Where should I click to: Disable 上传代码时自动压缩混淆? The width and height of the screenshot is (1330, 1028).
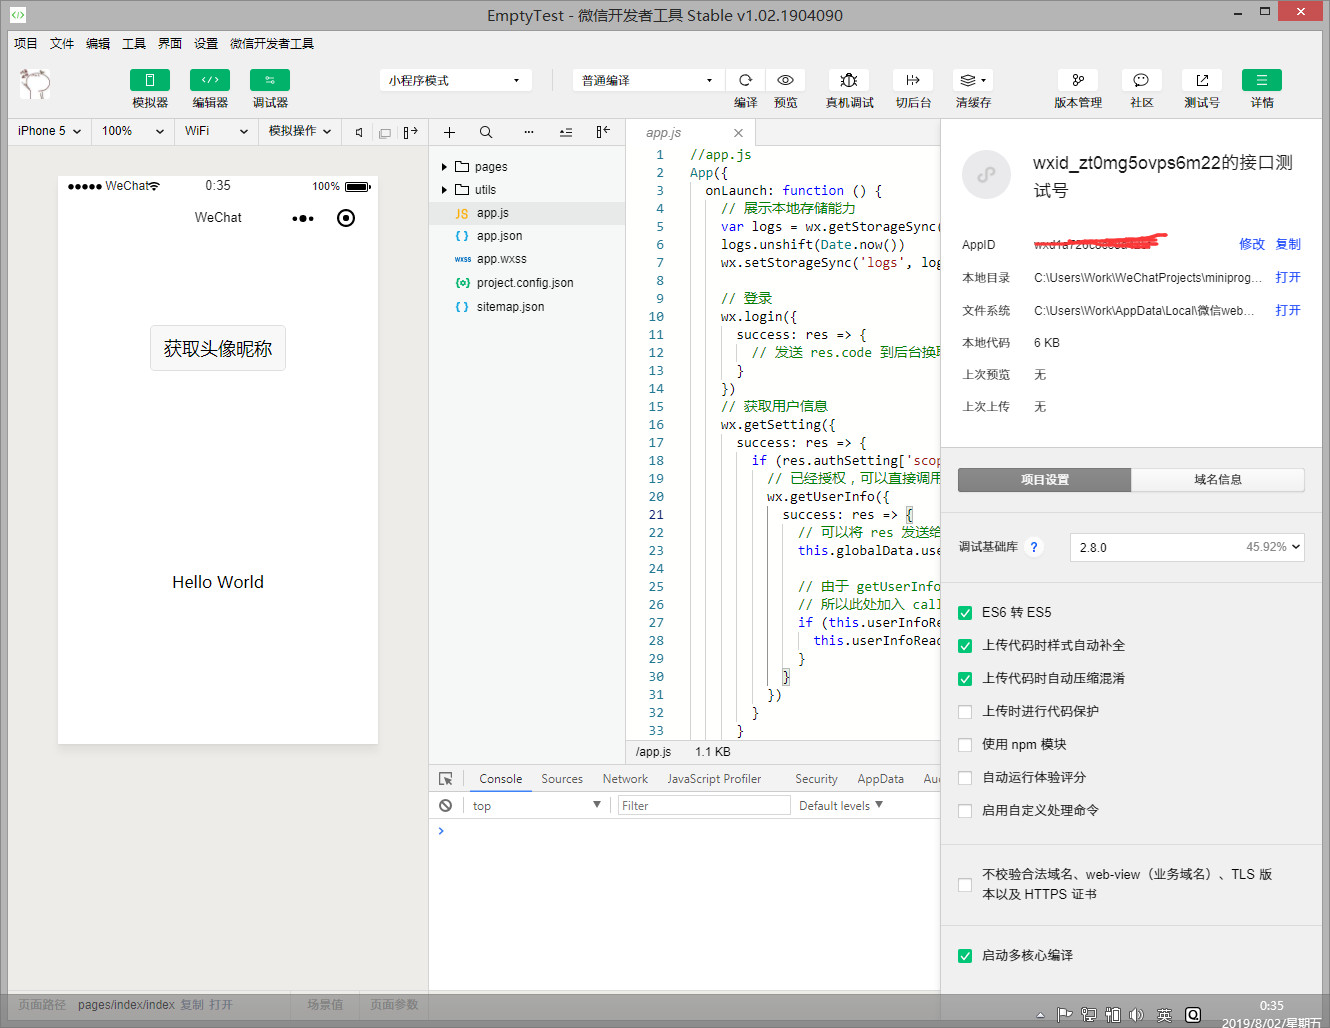[965, 679]
